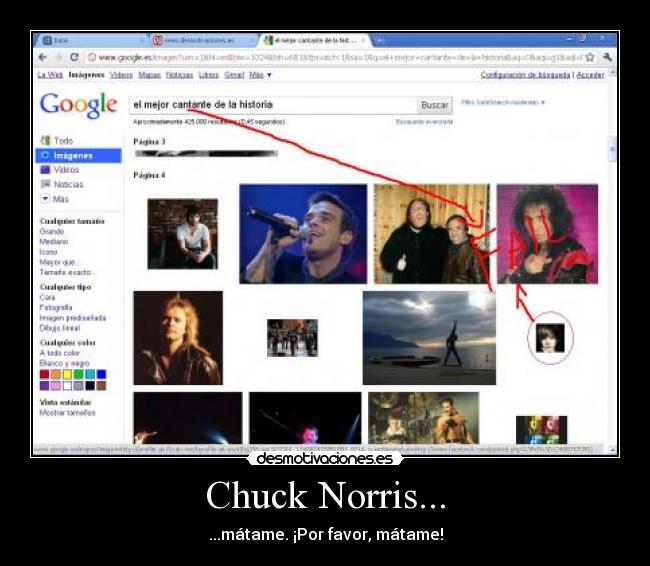Choose 'Blanco y negro' filter
650x566 pixels.
(64, 363)
